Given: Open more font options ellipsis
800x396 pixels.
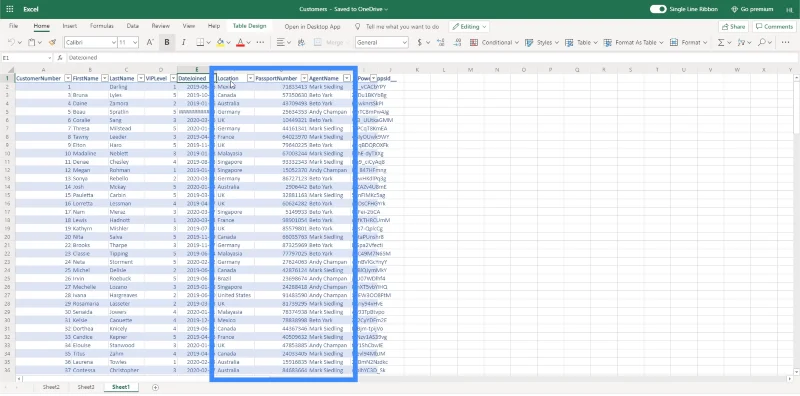Looking at the screenshot, I should 260,42.
